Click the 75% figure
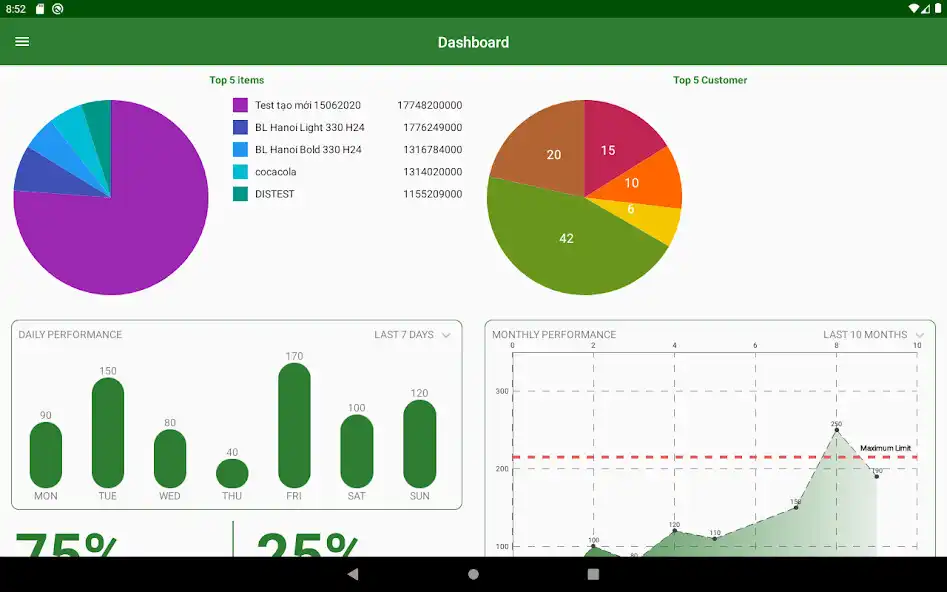This screenshot has width=947, height=592. coord(66,544)
